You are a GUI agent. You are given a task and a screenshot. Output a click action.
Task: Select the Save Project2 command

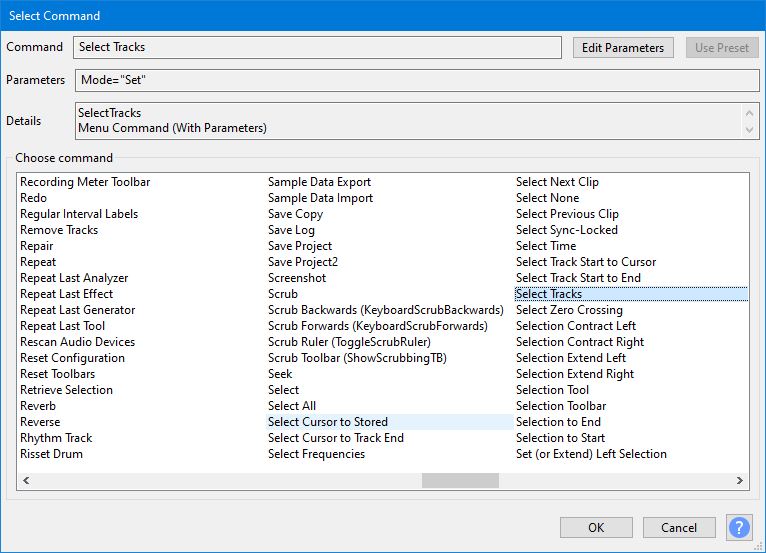pyautogui.click(x=303, y=262)
